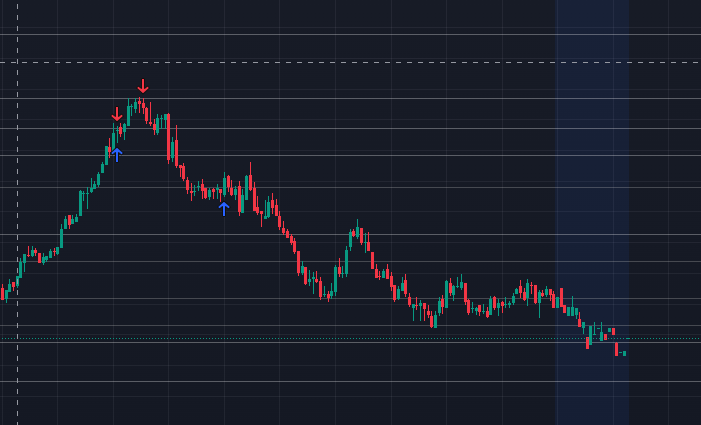Image resolution: width=701 pixels, height=425 pixels.
Task: Click the red down arrow above the chart's highest peak
Action: (143, 87)
